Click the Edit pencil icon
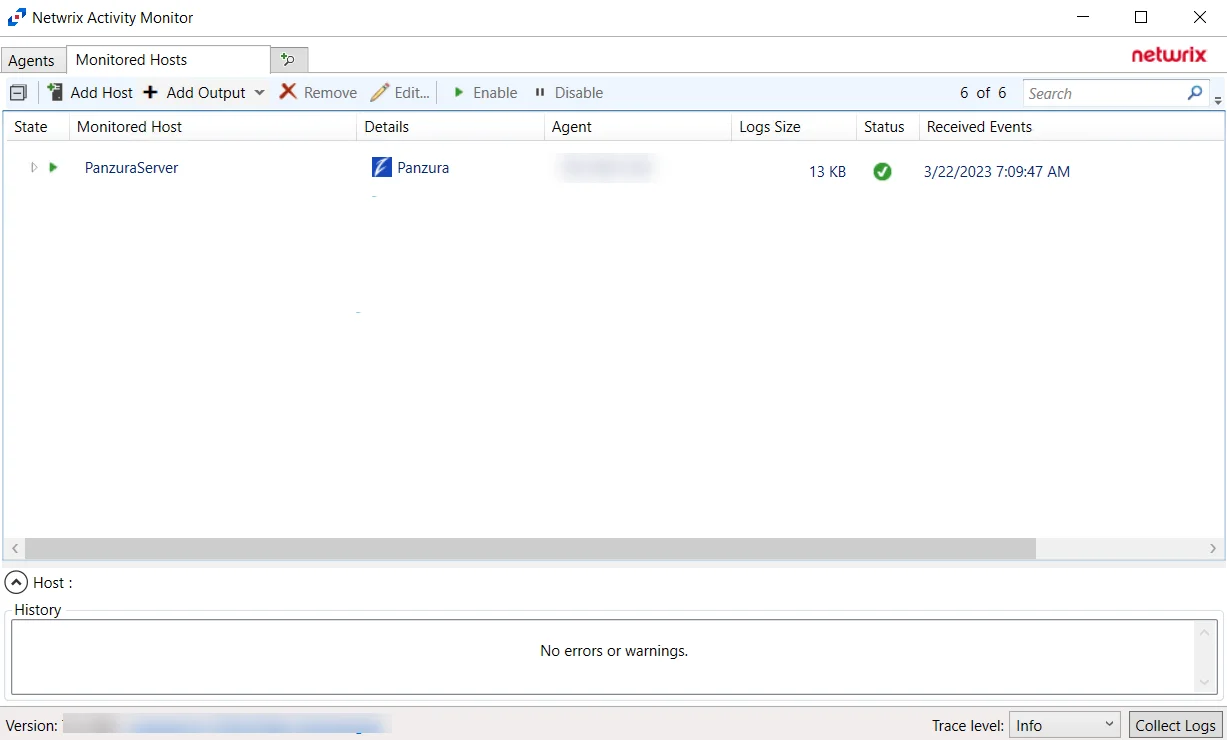1227x740 pixels. pyautogui.click(x=379, y=92)
